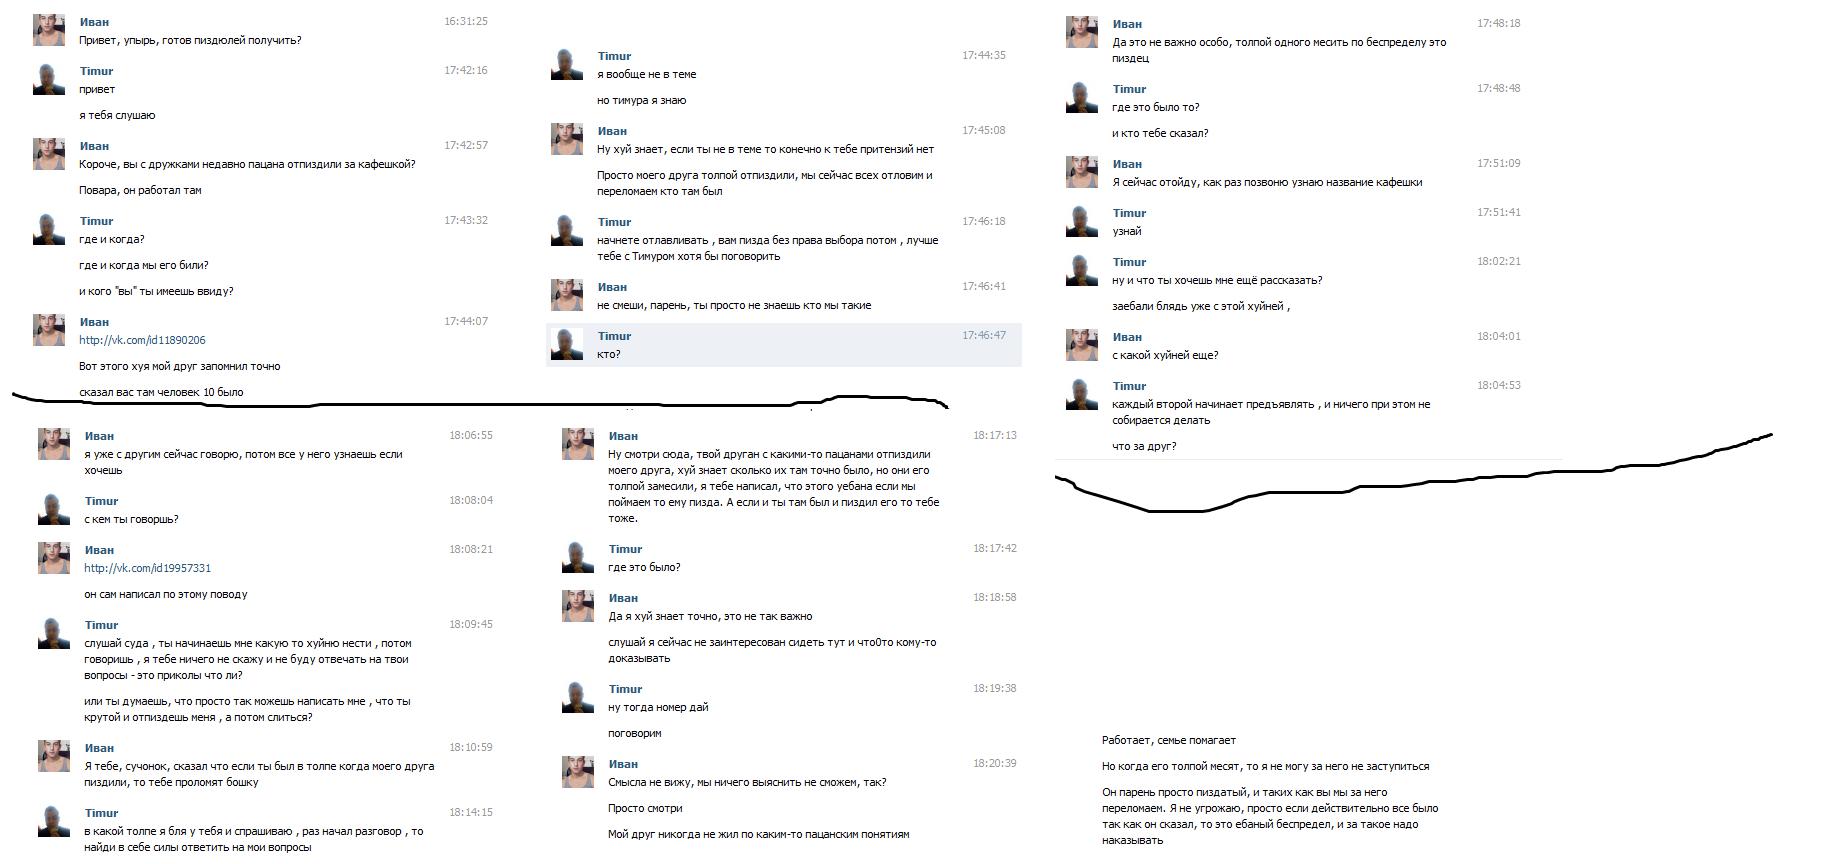The image size is (1826, 864).
Task: Click Timur's avatar at the 17:44:35 message
Action: [567, 64]
